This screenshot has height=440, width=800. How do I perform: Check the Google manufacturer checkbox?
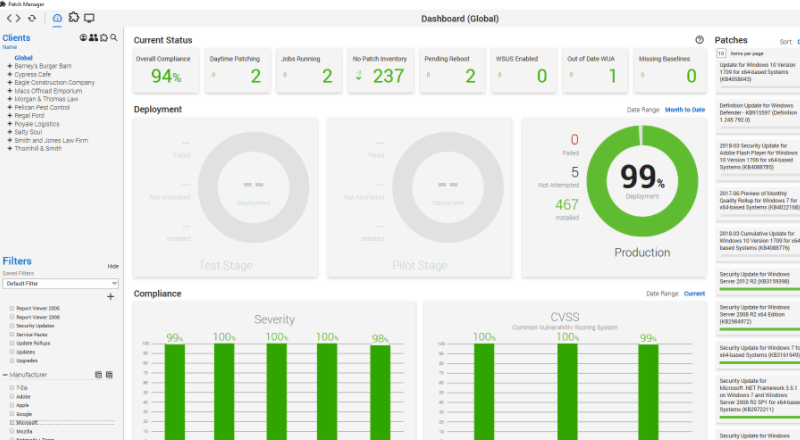click(x=12, y=414)
